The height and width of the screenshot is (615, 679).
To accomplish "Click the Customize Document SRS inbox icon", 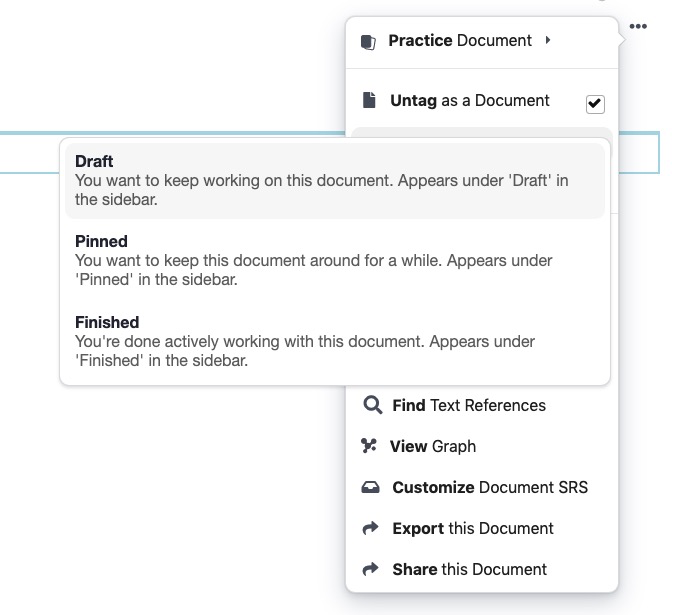I will point(371,488).
